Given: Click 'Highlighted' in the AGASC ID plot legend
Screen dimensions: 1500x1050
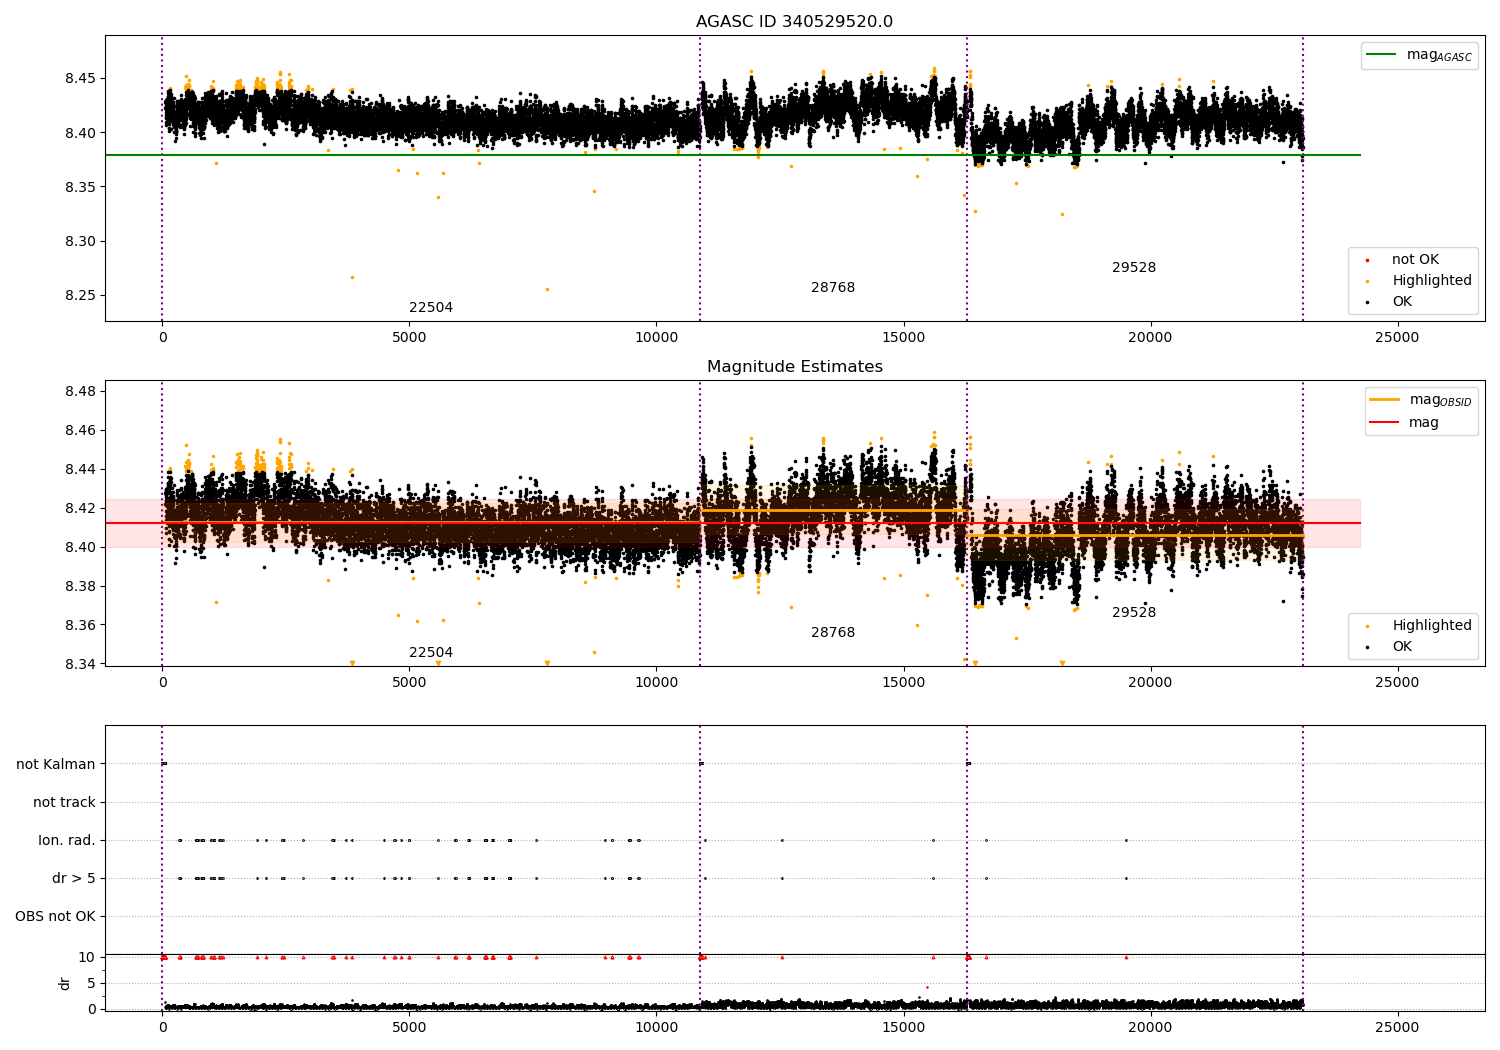Looking at the screenshot, I should [1431, 281].
